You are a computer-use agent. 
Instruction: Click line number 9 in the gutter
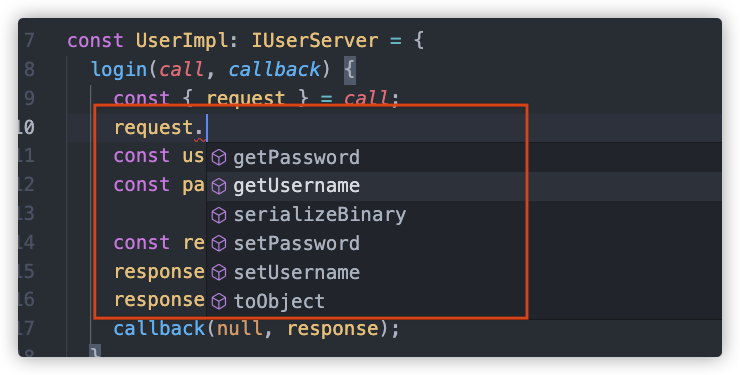[x=29, y=98]
